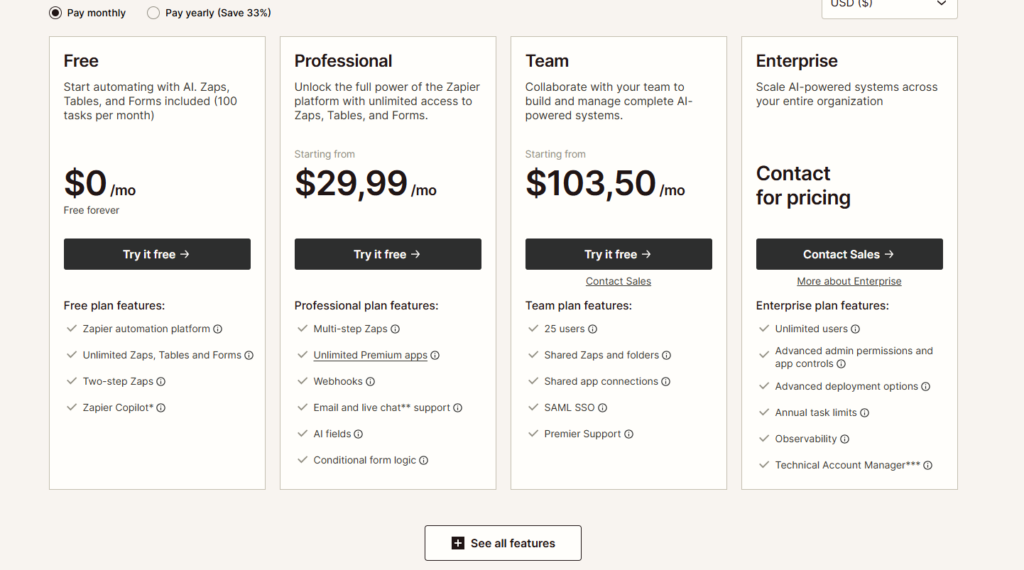Click info icon beside AI fields

[358, 434]
